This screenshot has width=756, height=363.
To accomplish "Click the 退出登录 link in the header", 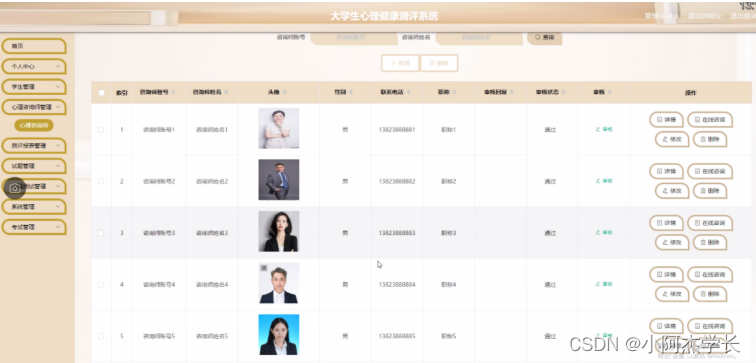I will (x=742, y=16).
